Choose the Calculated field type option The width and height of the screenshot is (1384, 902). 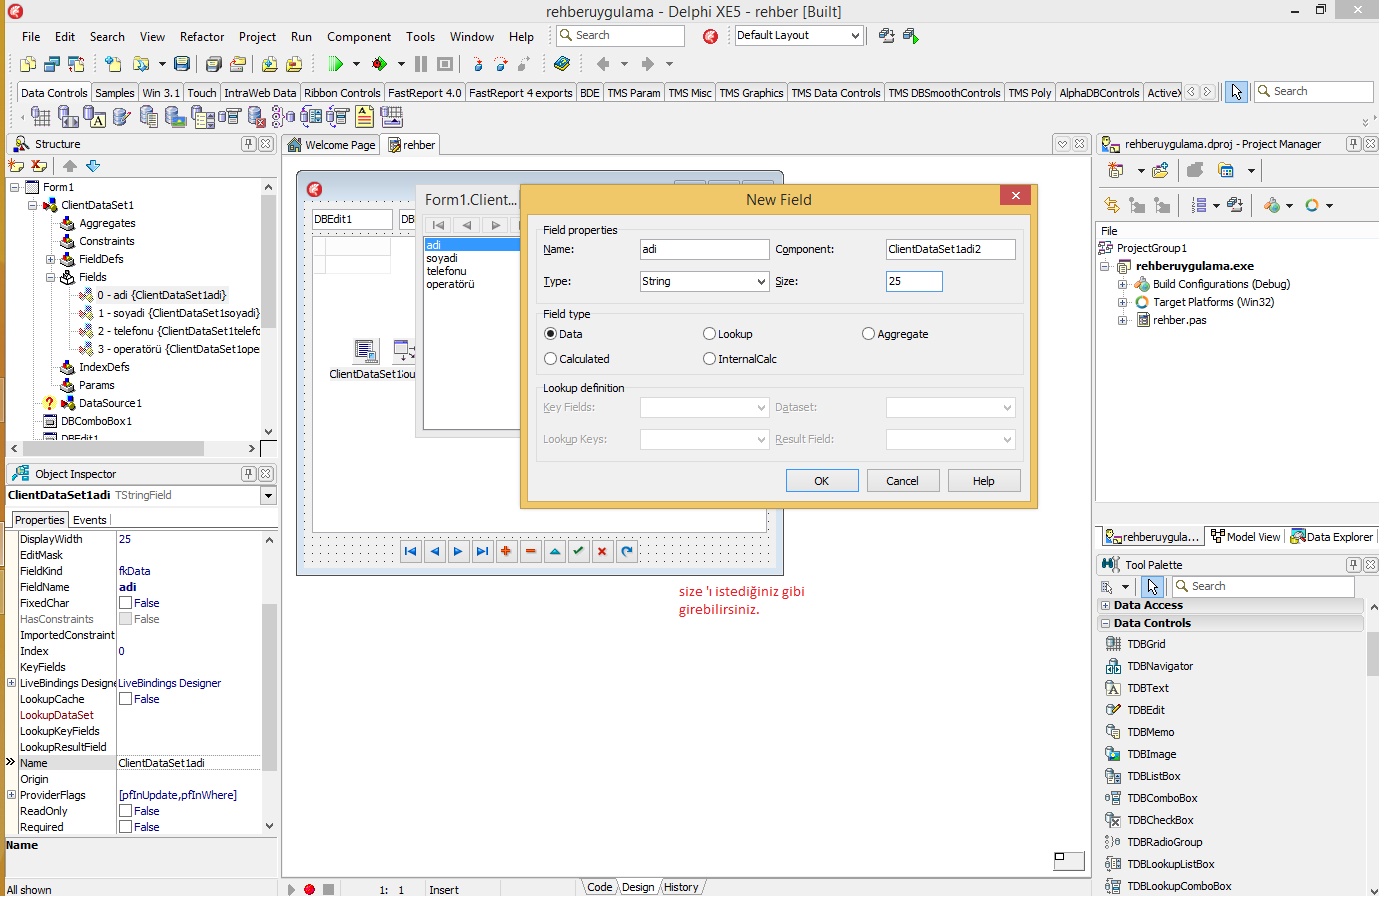pyautogui.click(x=550, y=359)
